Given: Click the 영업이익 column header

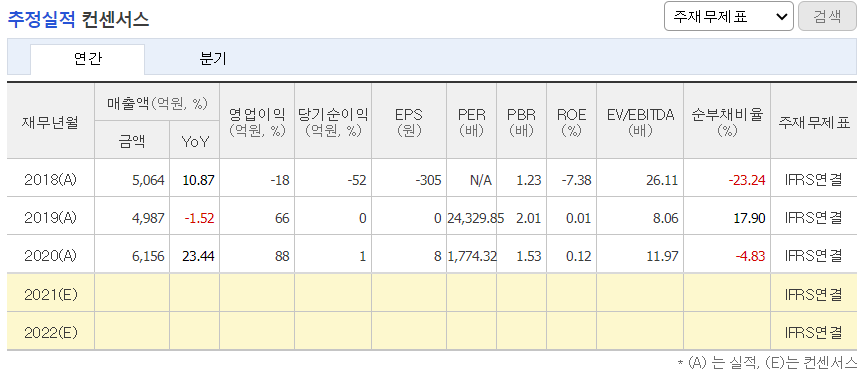Looking at the screenshot, I should click(x=257, y=122).
